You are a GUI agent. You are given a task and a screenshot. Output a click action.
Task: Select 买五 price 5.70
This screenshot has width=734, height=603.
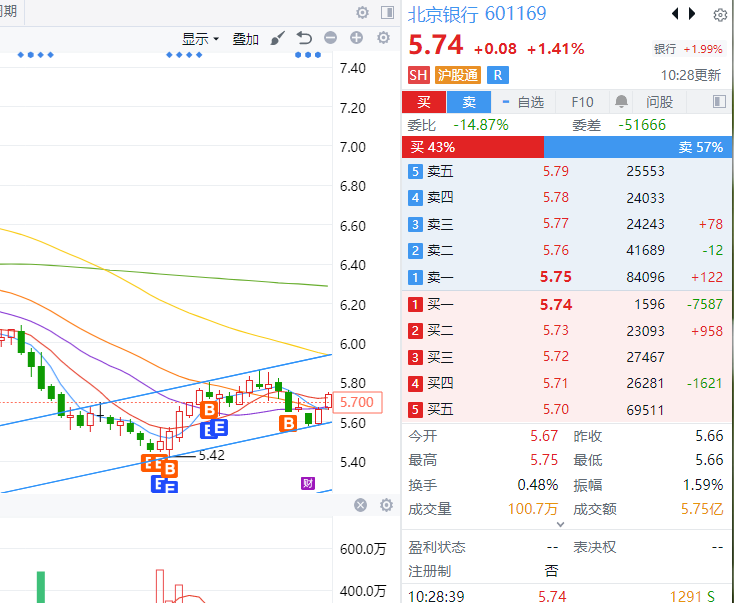(x=556, y=410)
